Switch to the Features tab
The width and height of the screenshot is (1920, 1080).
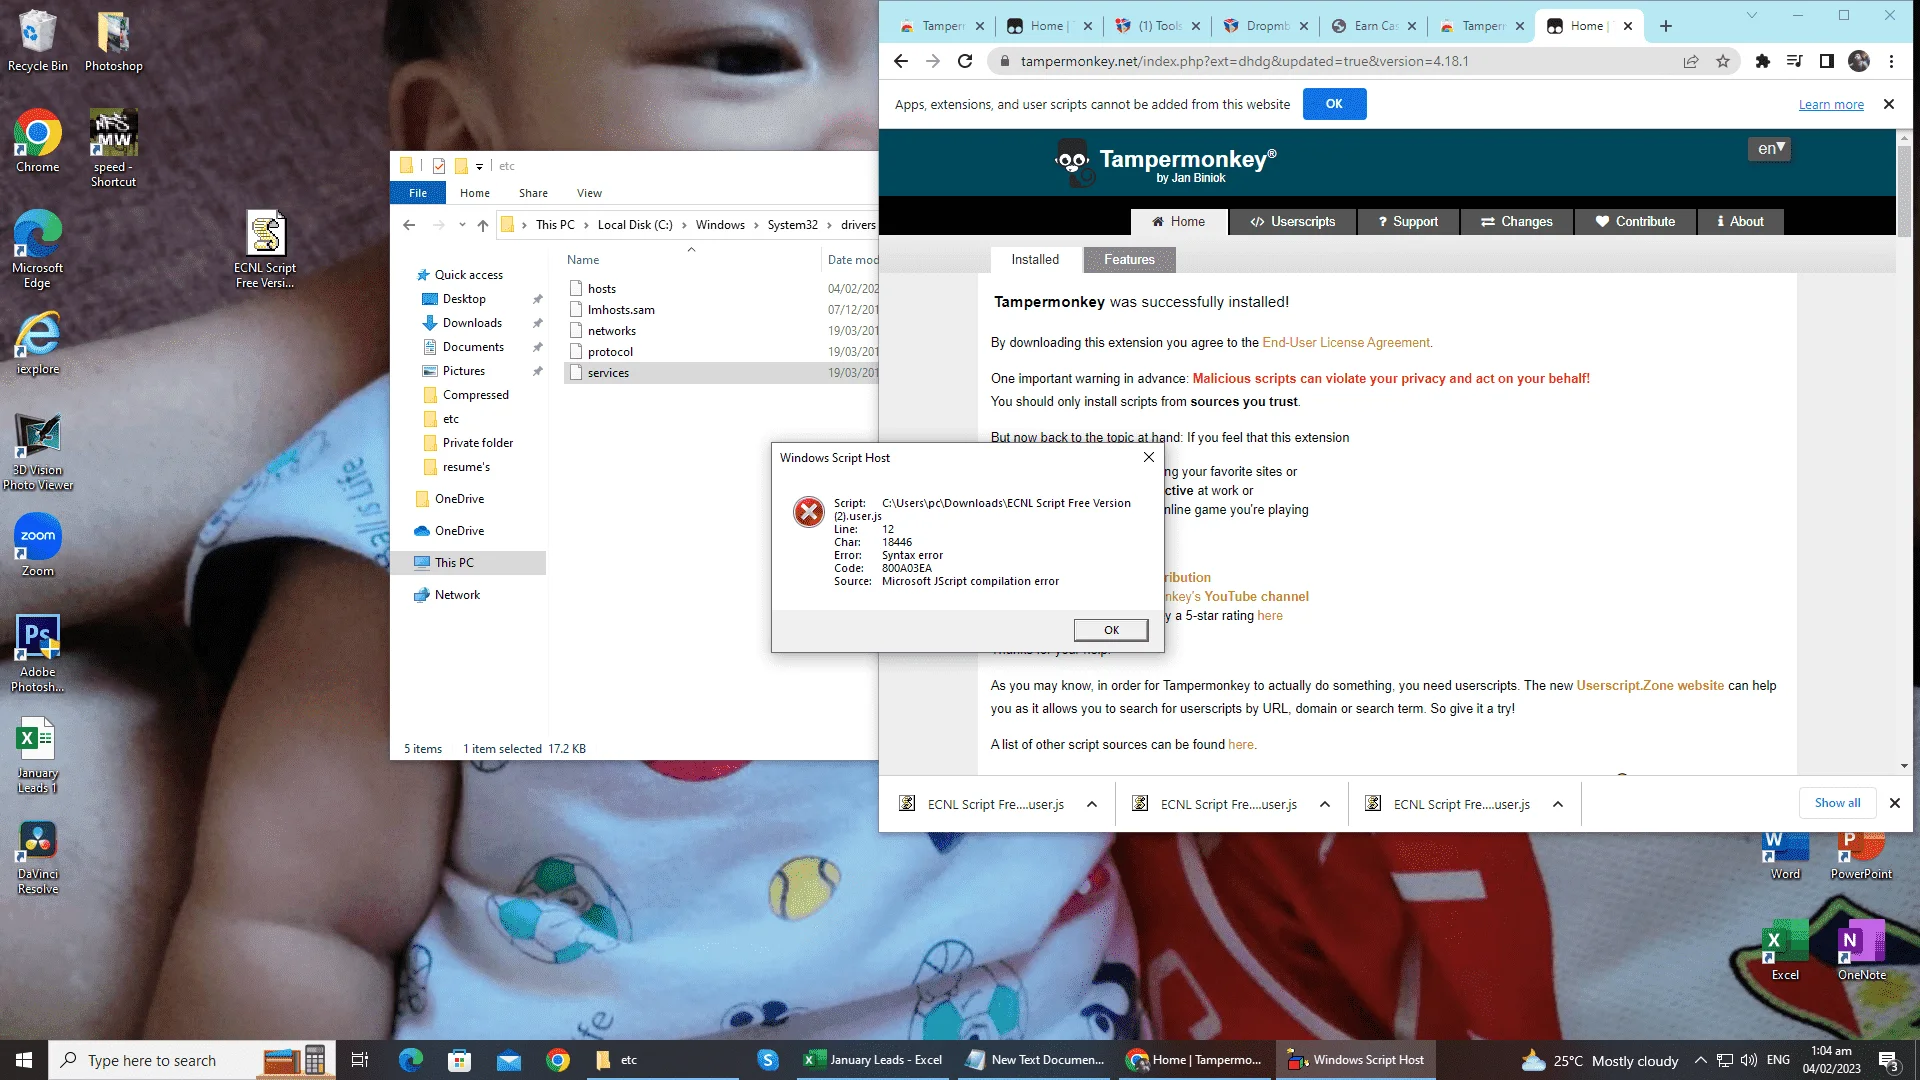tap(1129, 260)
